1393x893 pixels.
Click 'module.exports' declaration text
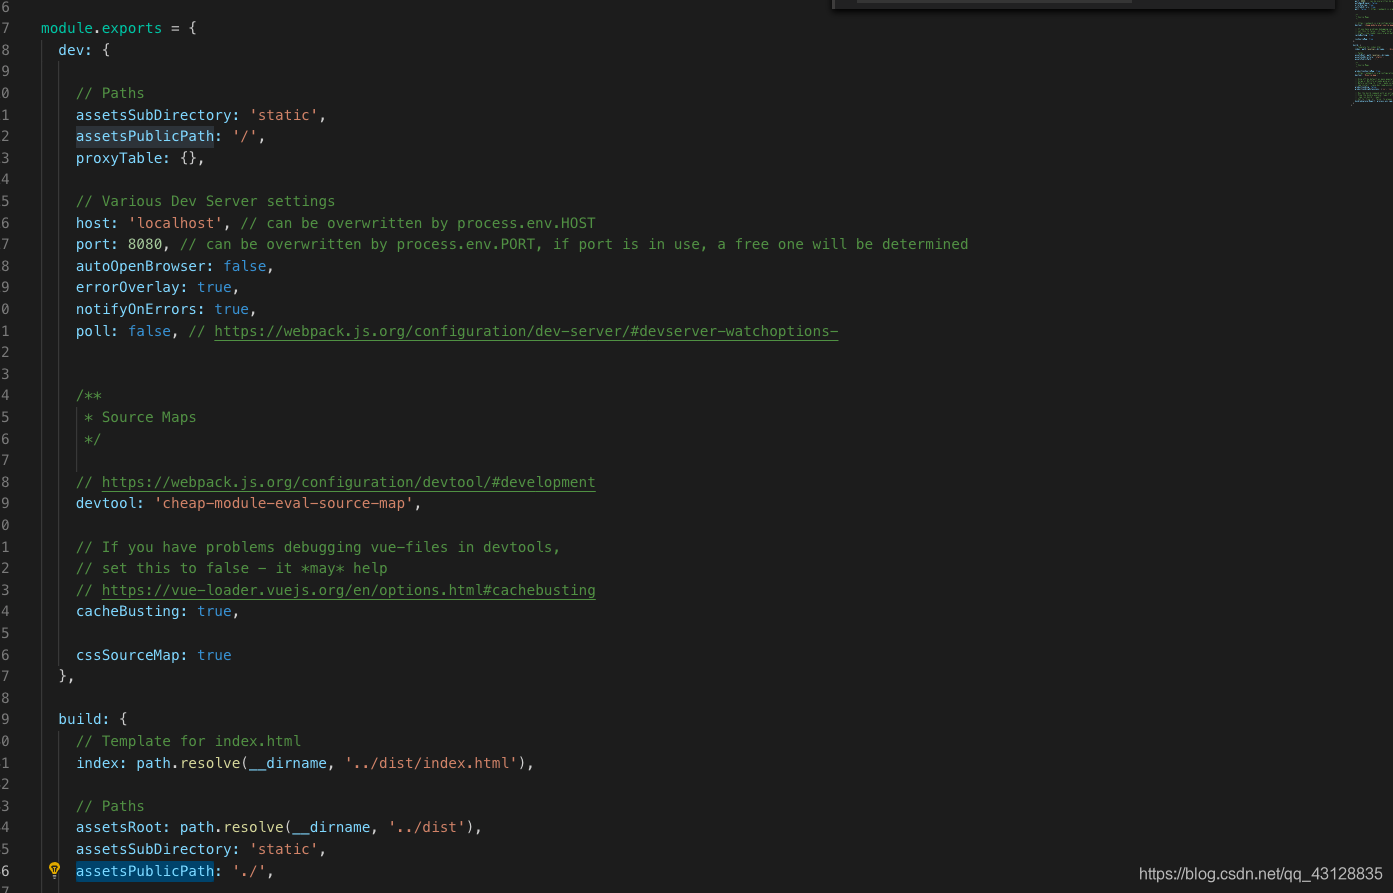[101, 28]
